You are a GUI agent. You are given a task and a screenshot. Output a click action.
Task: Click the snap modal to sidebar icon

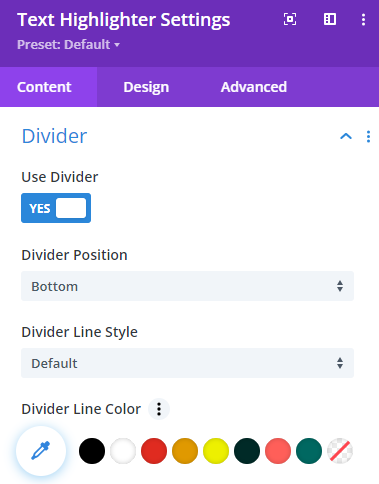click(330, 19)
